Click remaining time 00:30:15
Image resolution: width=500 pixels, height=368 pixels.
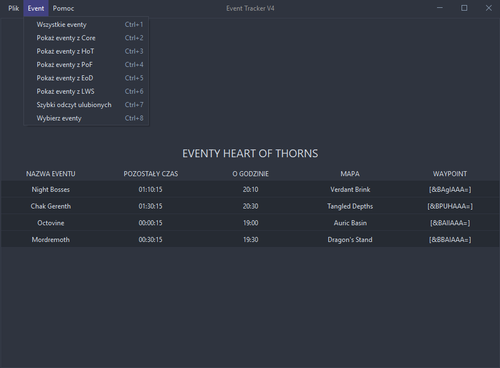(x=150, y=240)
